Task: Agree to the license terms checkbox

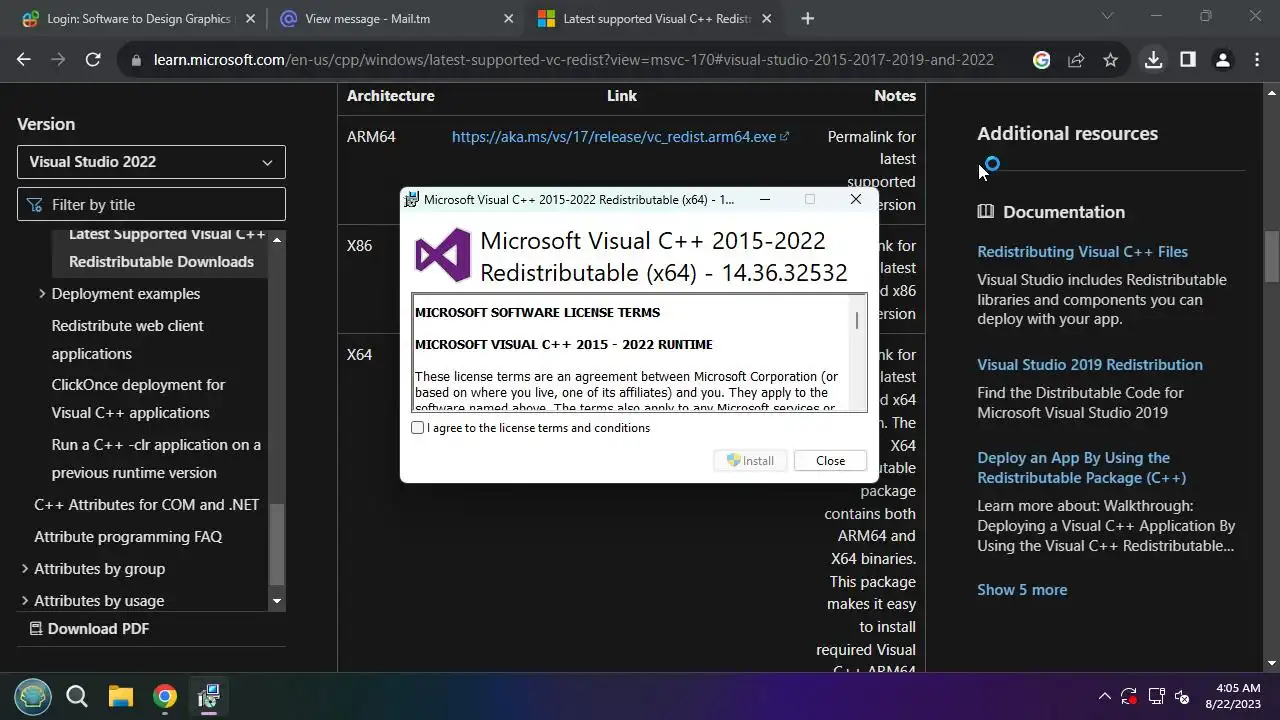Action: tap(418, 428)
